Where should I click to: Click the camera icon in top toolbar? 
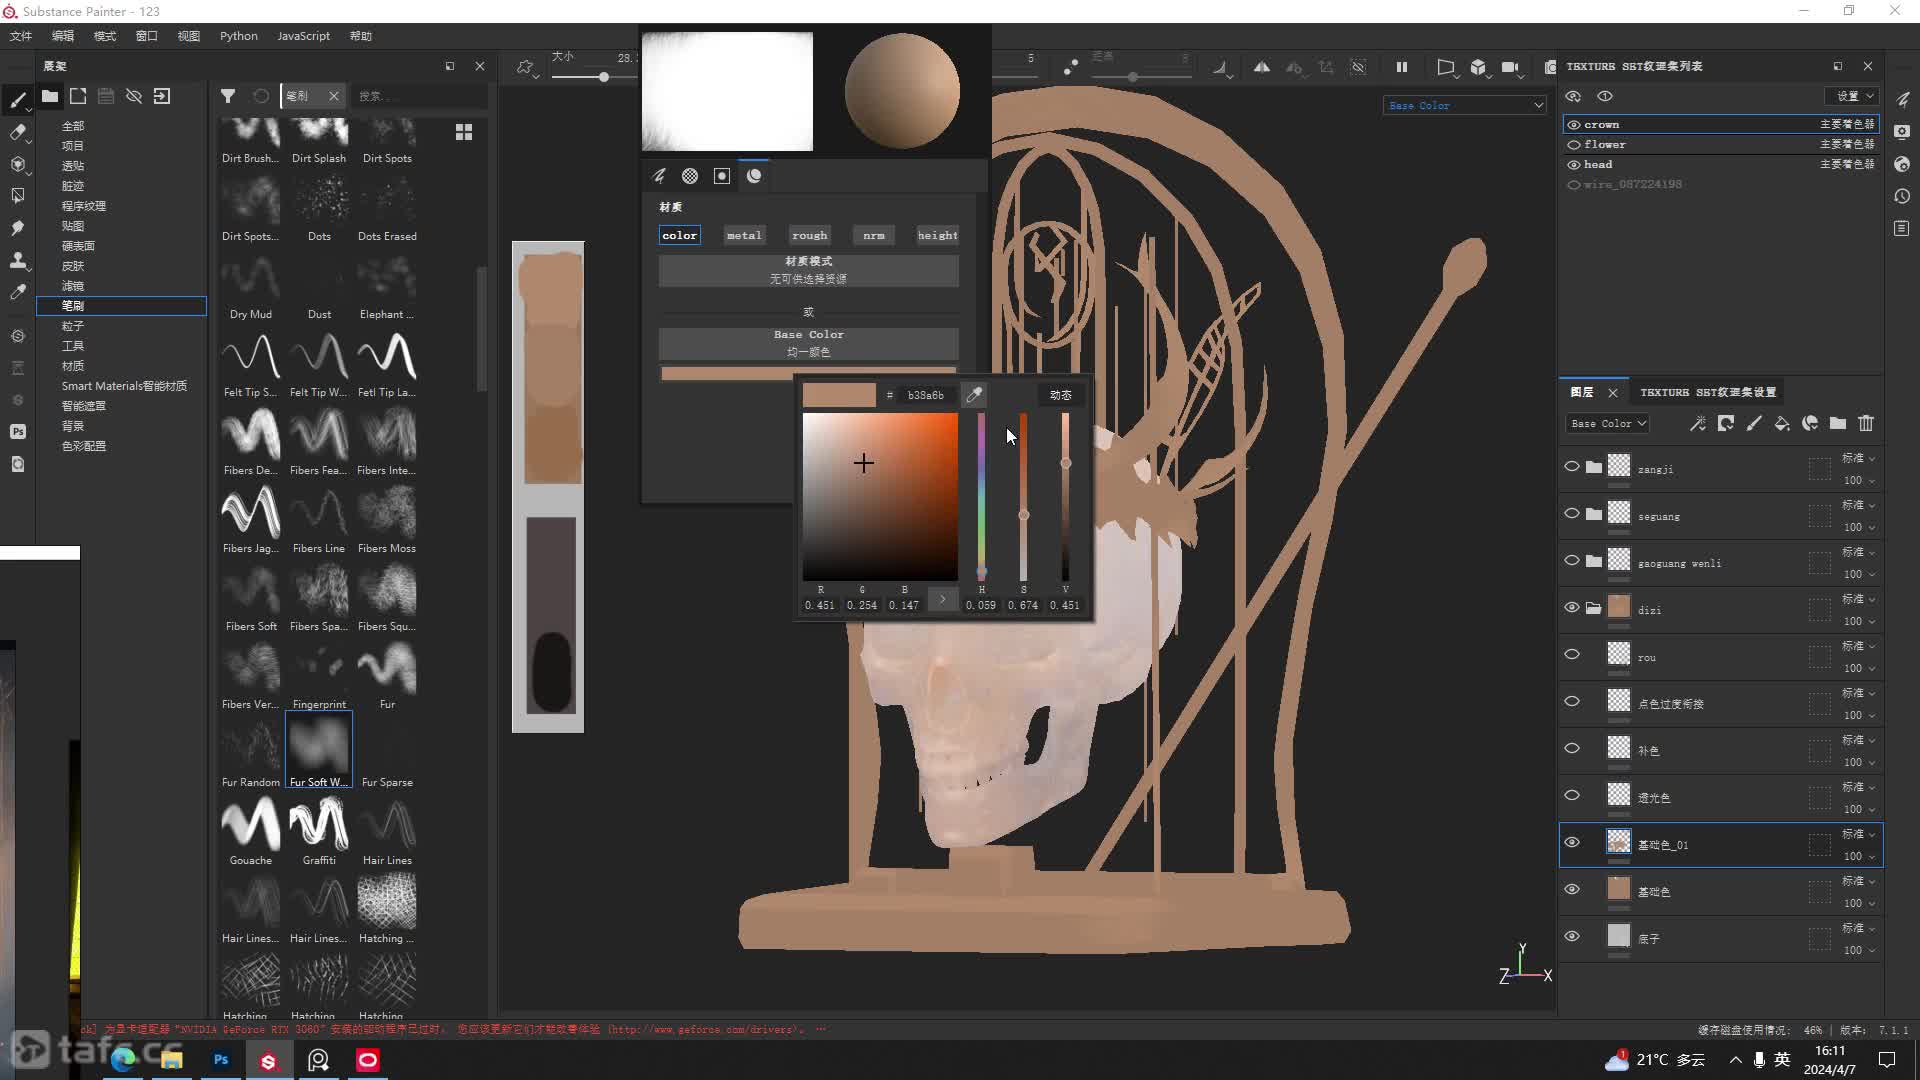pyautogui.click(x=1510, y=67)
